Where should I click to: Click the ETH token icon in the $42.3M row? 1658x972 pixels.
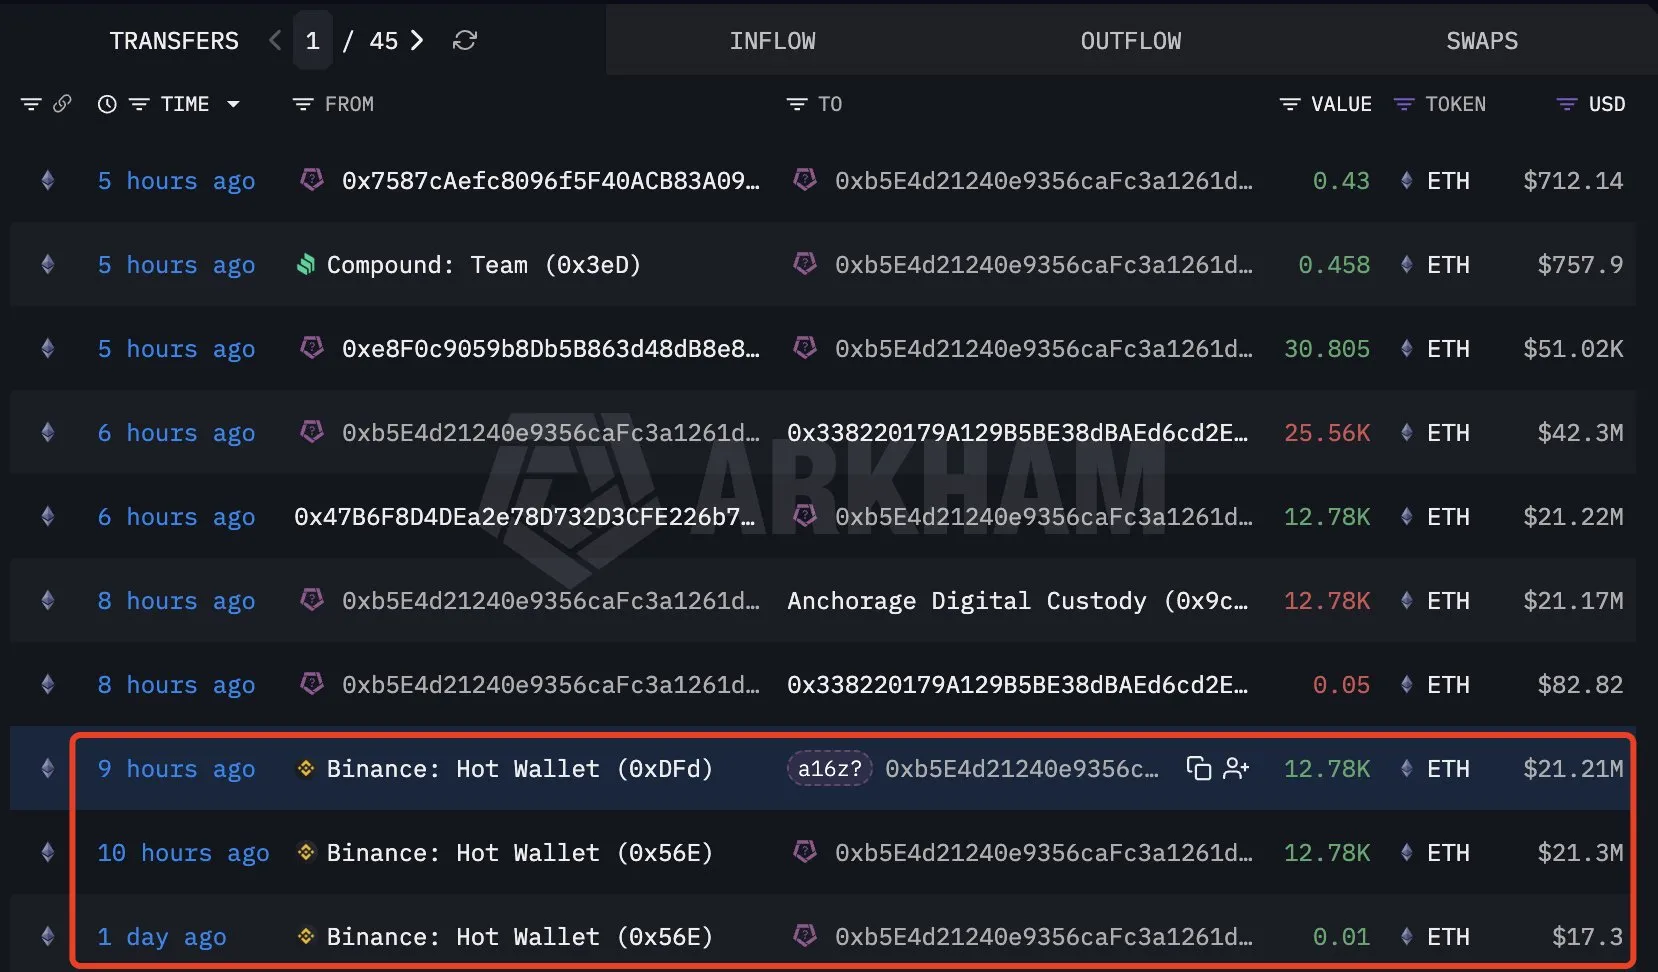point(1407,432)
